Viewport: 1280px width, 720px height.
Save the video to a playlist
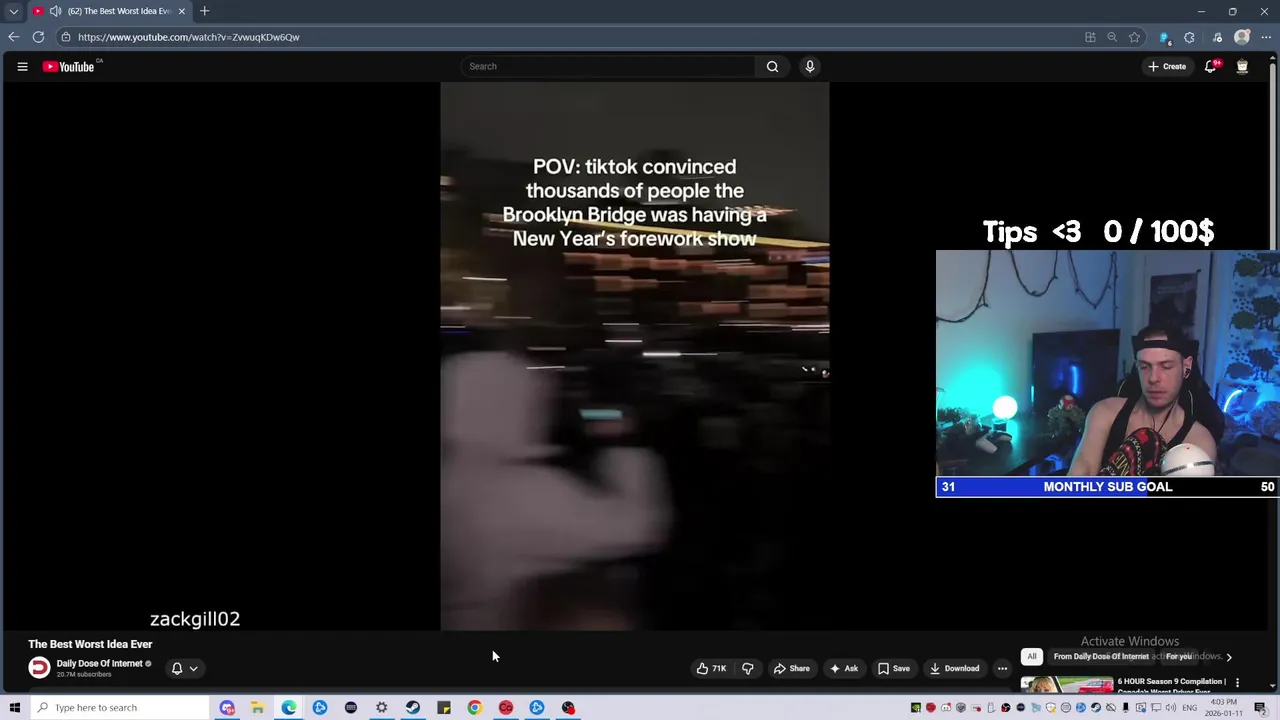[x=894, y=668]
